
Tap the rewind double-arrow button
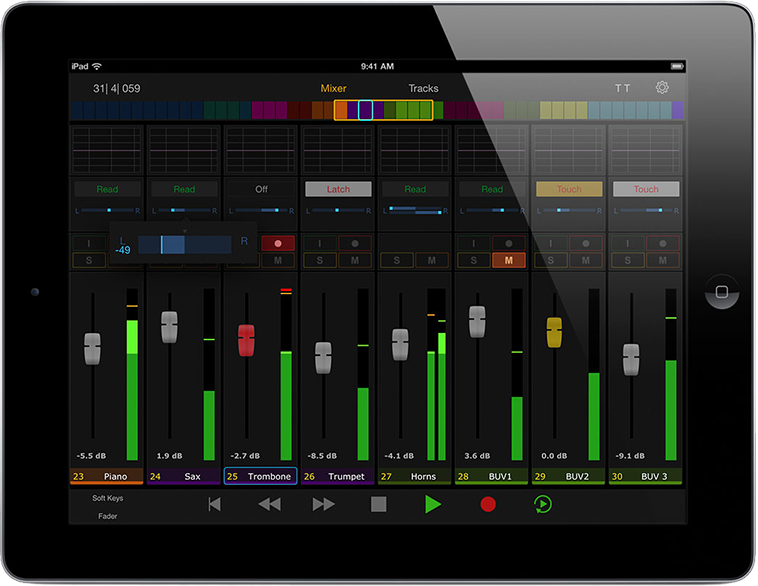pos(269,504)
